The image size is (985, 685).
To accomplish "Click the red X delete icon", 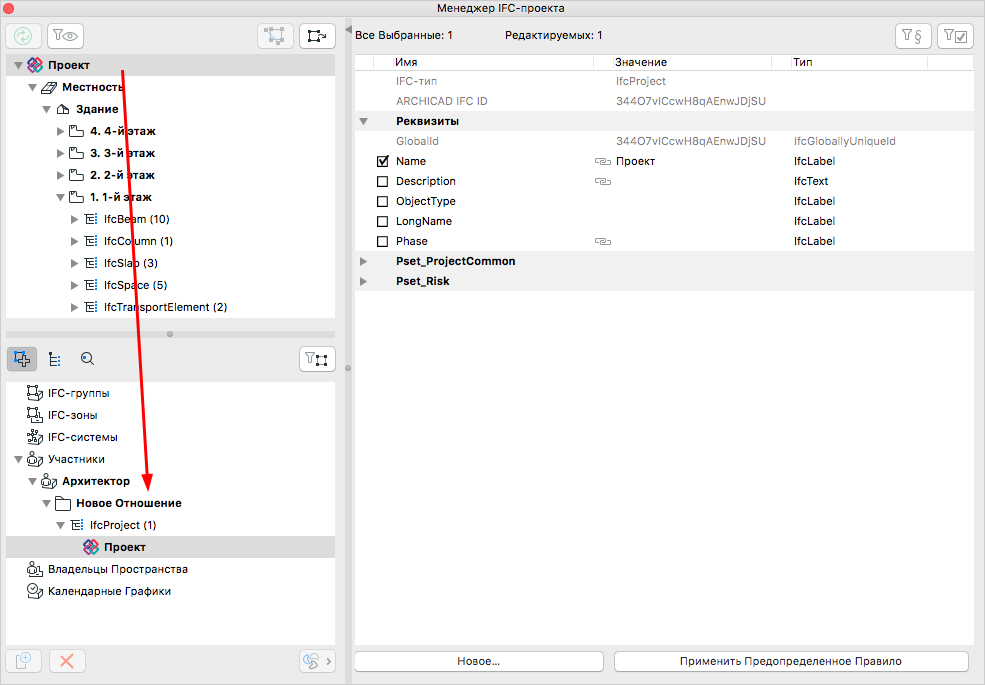I will tap(67, 660).
